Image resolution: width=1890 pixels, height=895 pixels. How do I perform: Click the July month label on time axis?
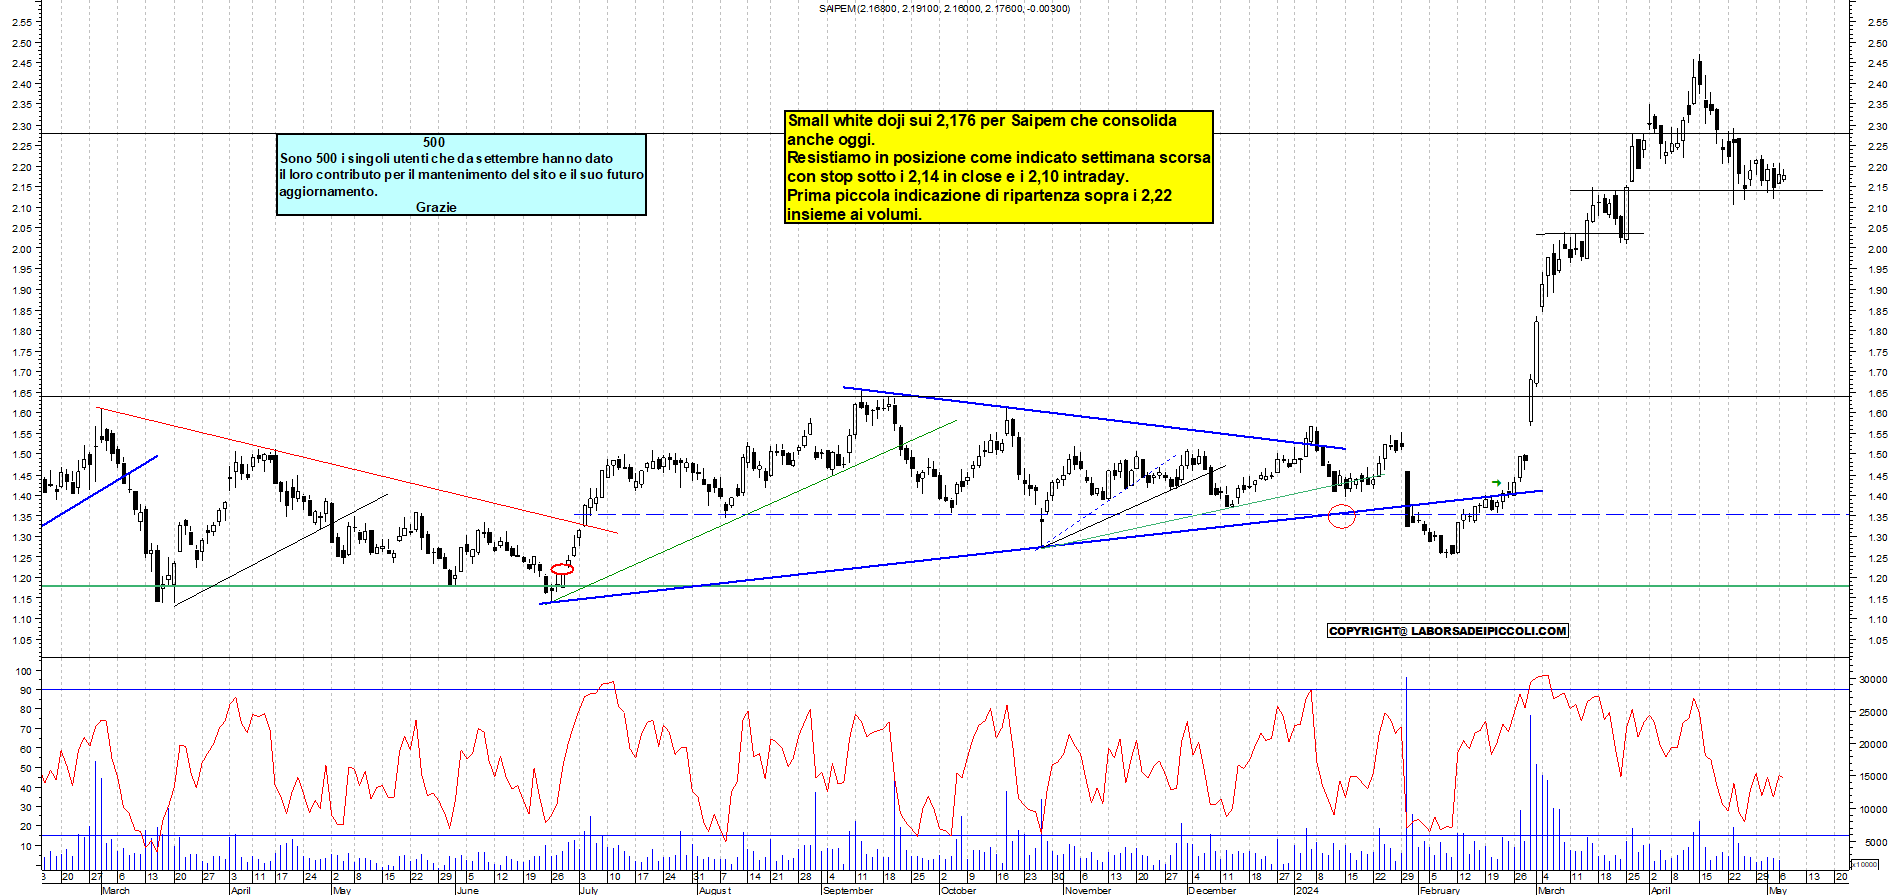coord(589,890)
